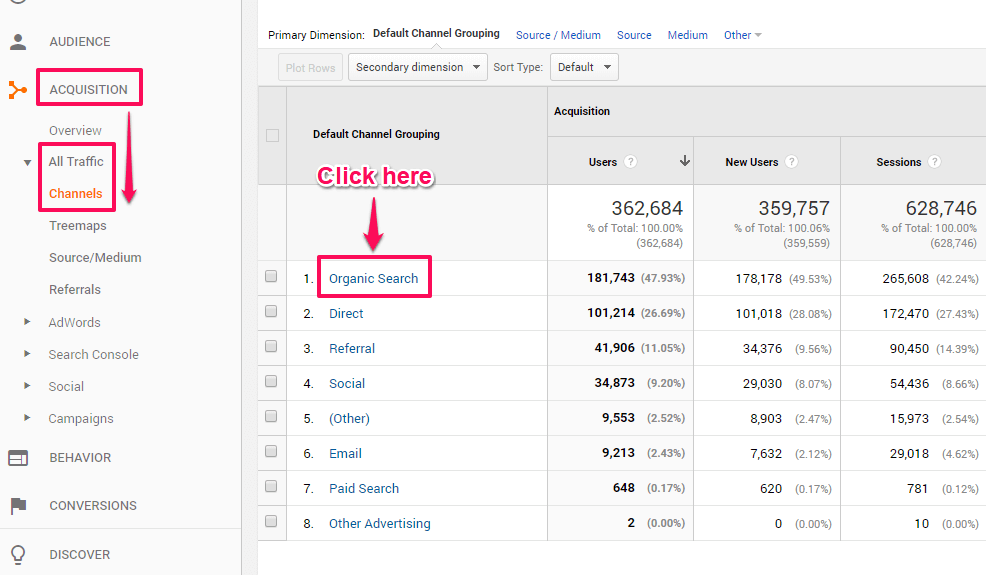This screenshot has width=986, height=575.
Task: Switch to Medium primary dimension
Action: pyautogui.click(x=687, y=35)
